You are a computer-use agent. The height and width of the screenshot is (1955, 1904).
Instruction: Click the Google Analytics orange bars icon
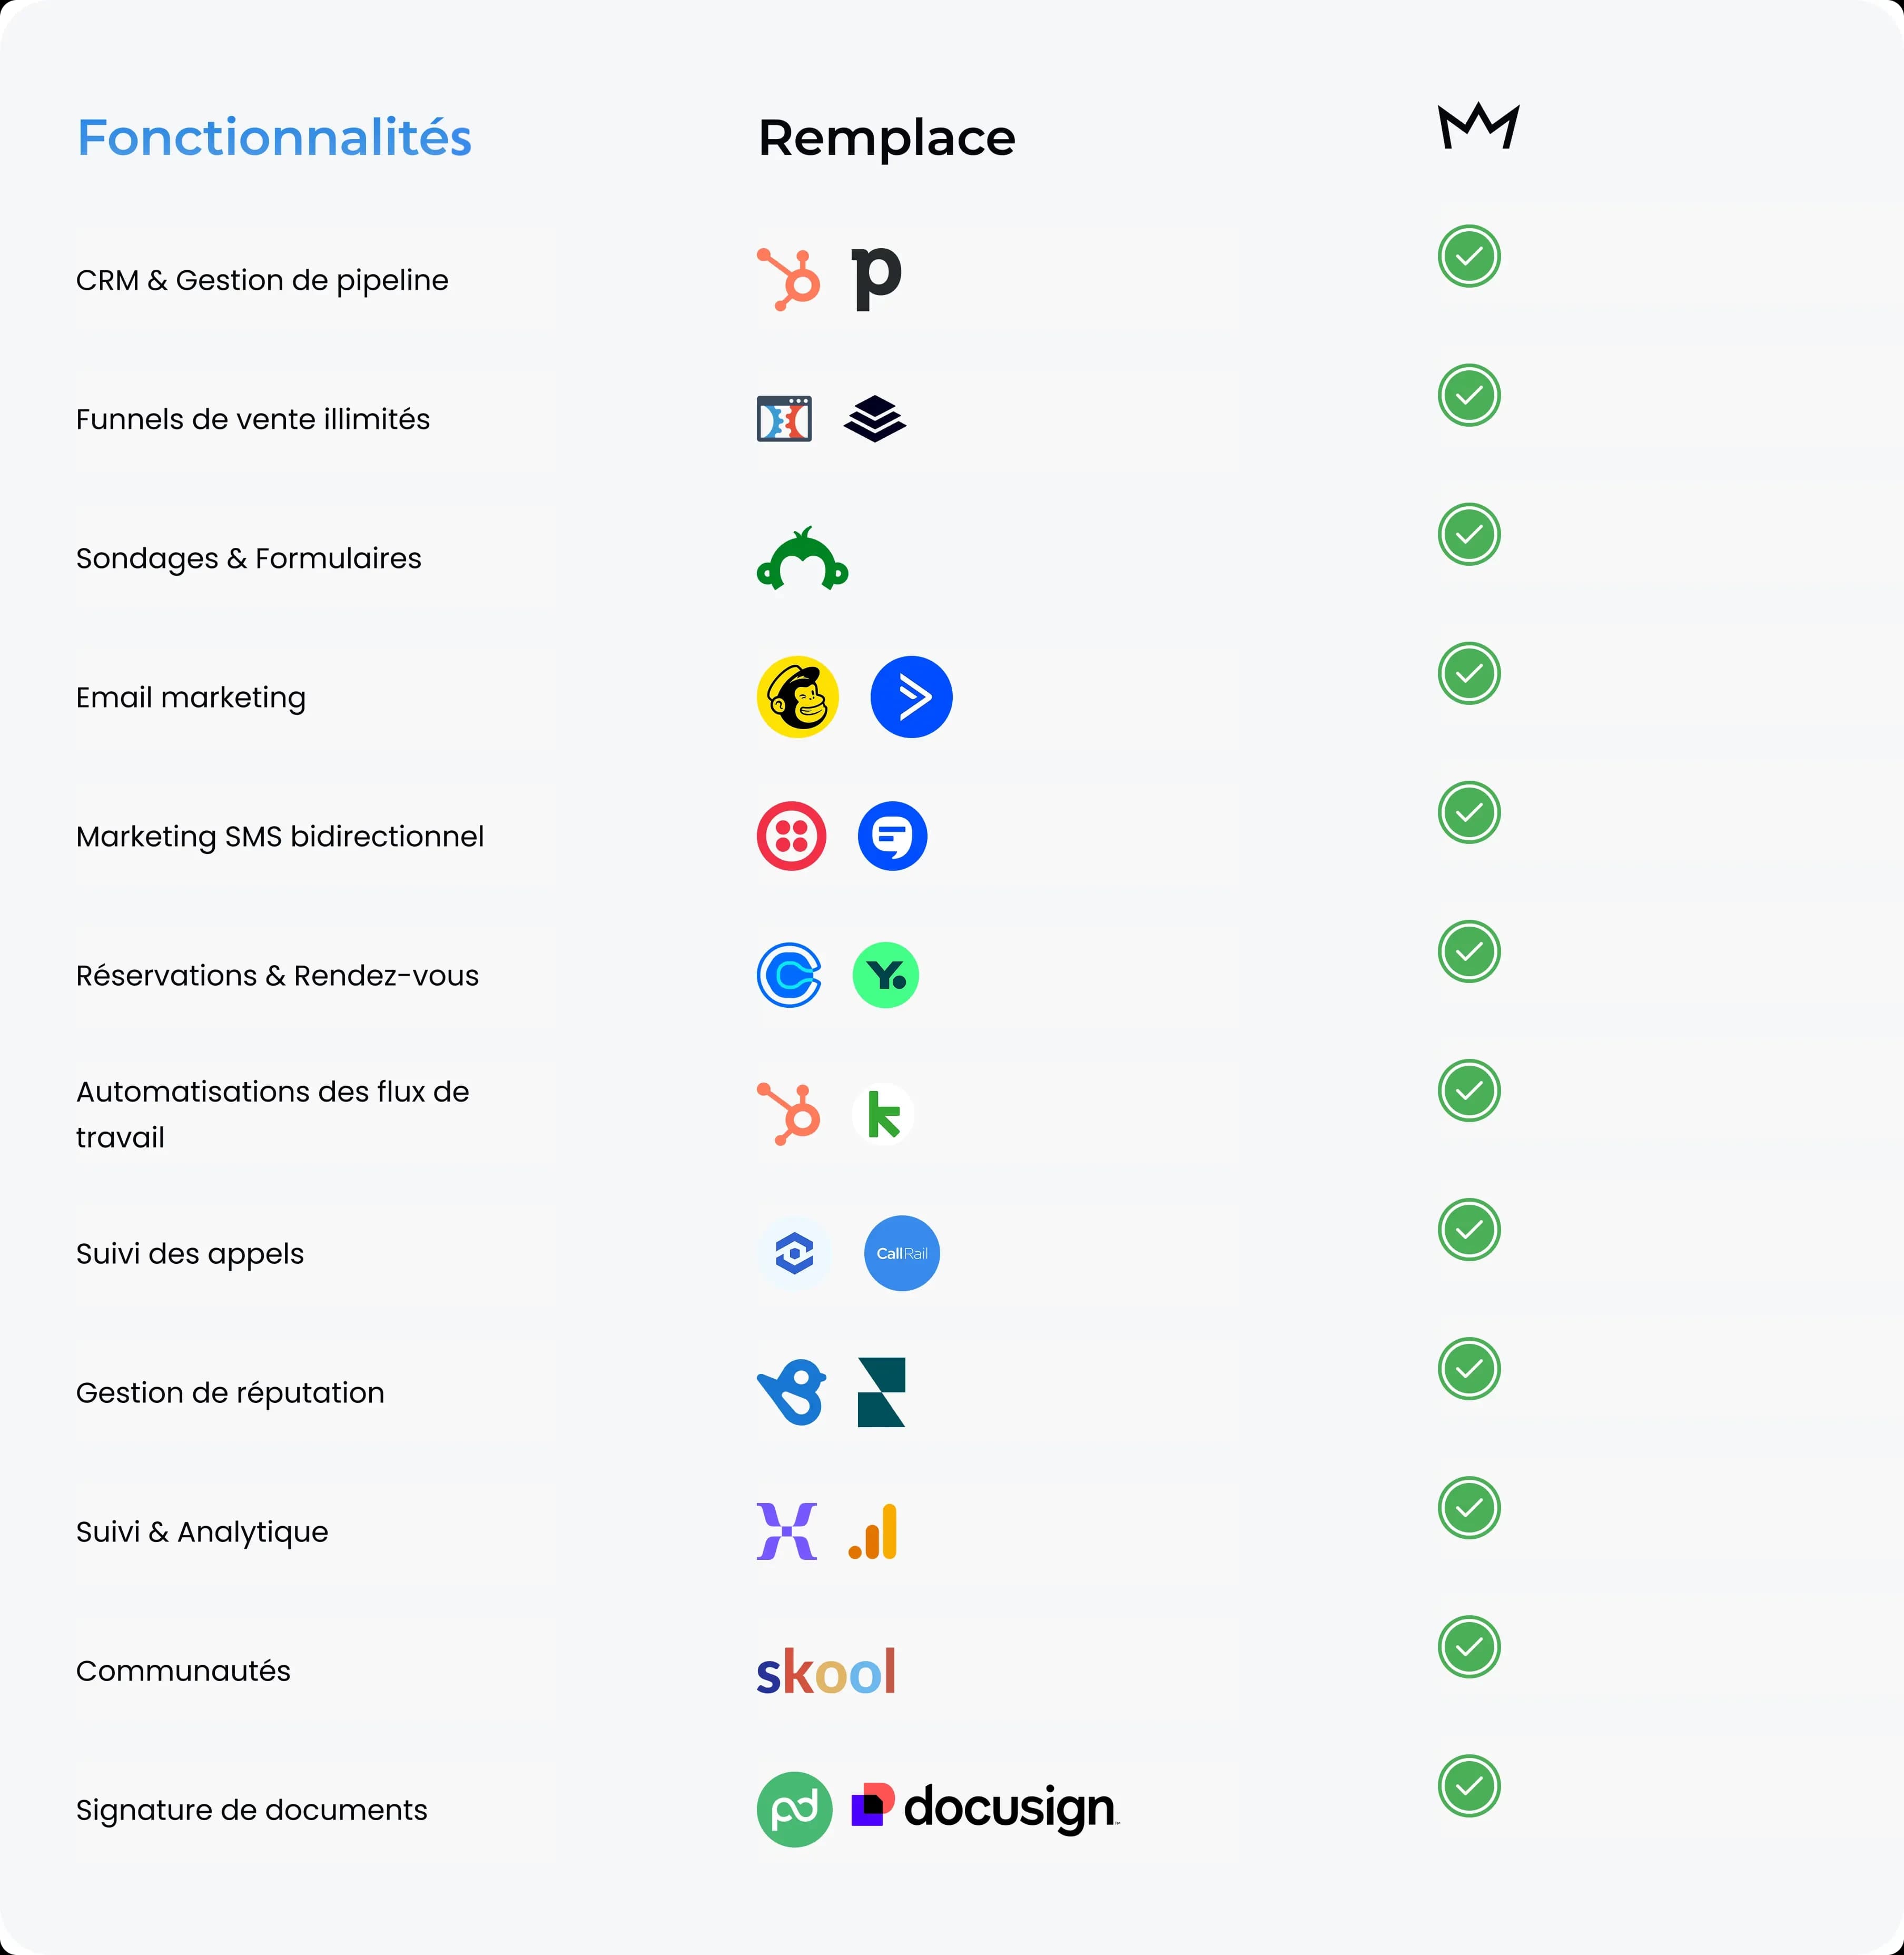[874, 1532]
